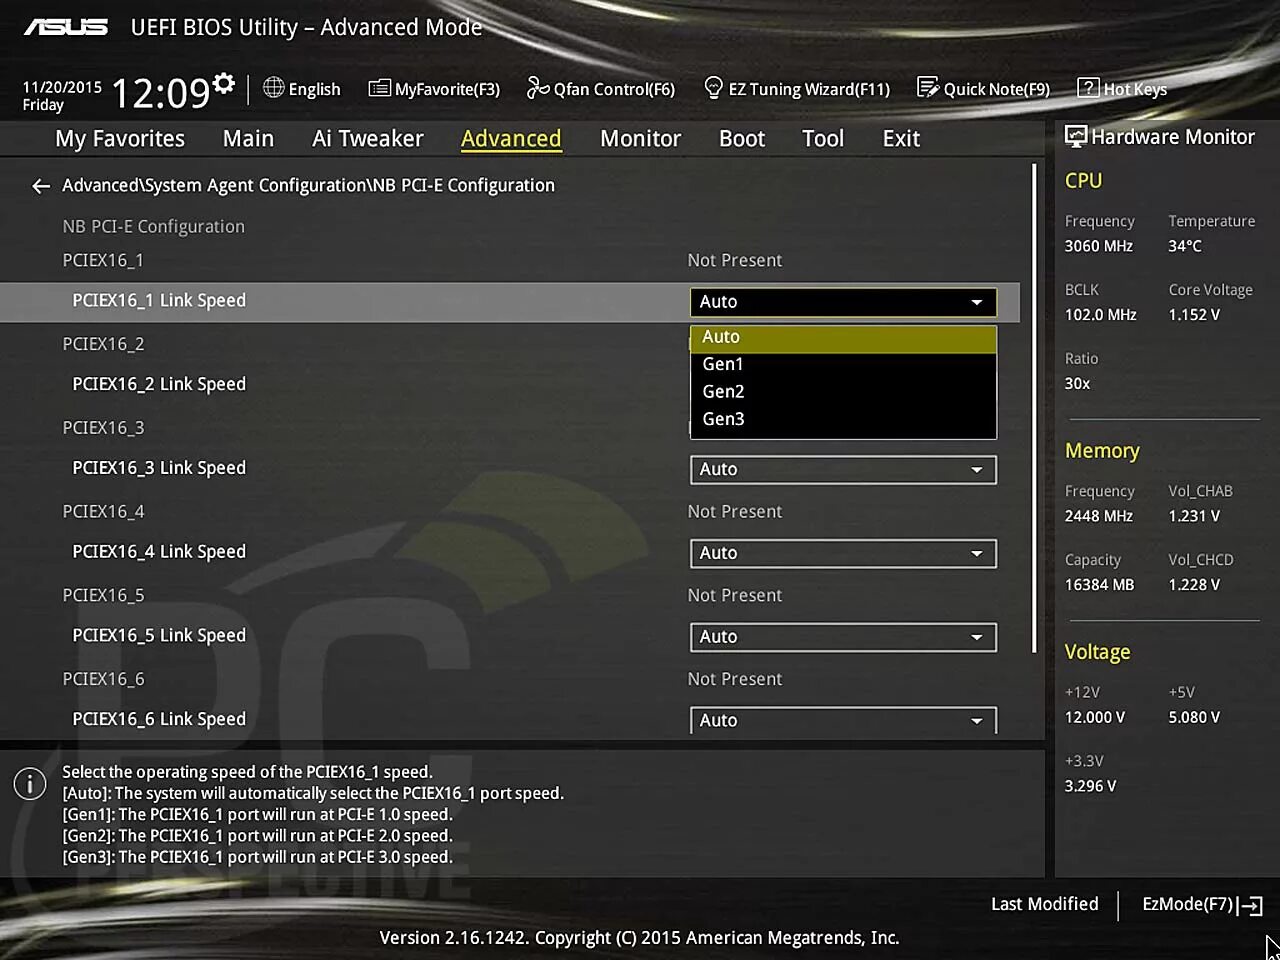This screenshot has height=960, width=1280.
Task: Click +3.3V value 3.296 V
Action: [1090, 787]
